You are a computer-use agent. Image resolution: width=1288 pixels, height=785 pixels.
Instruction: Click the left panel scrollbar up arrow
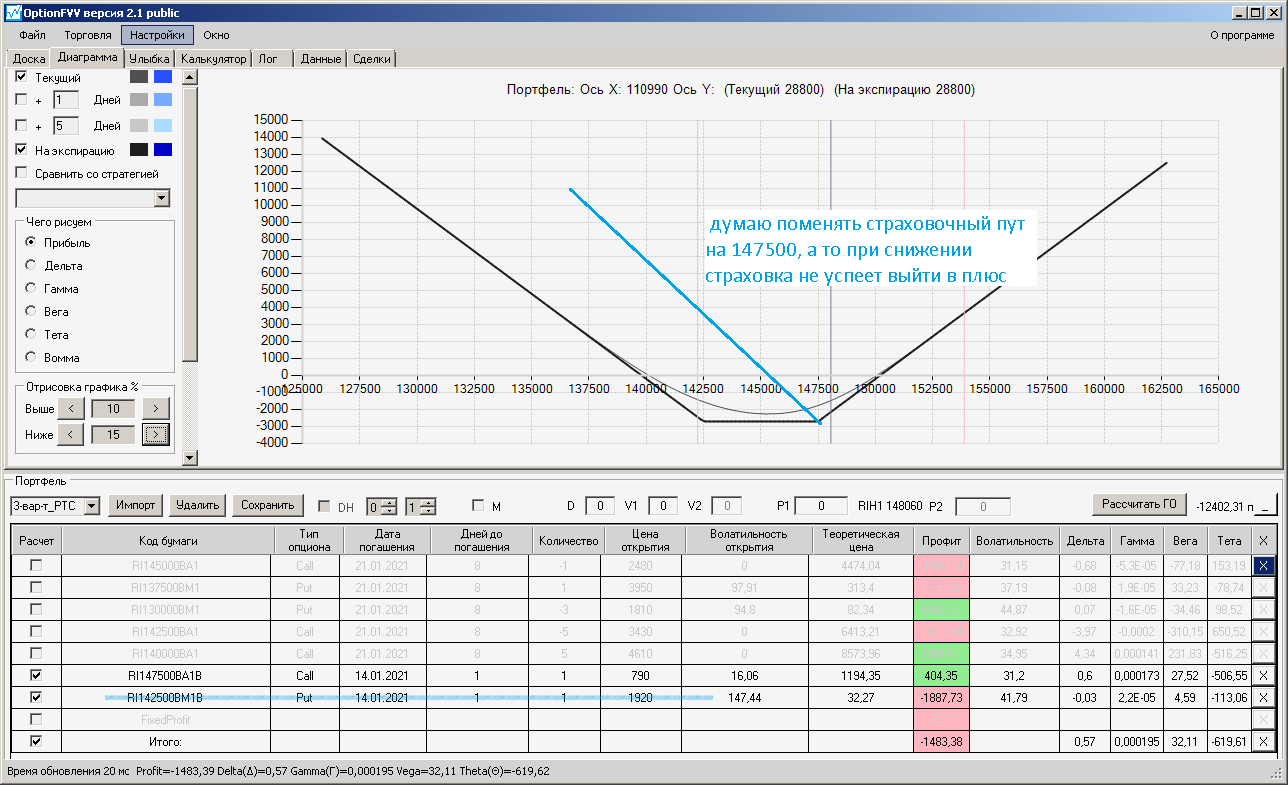click(190, 77)
